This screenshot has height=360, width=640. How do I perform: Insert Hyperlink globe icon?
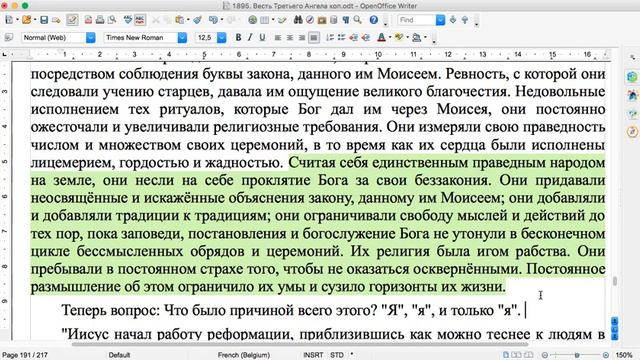pos(253,20)
